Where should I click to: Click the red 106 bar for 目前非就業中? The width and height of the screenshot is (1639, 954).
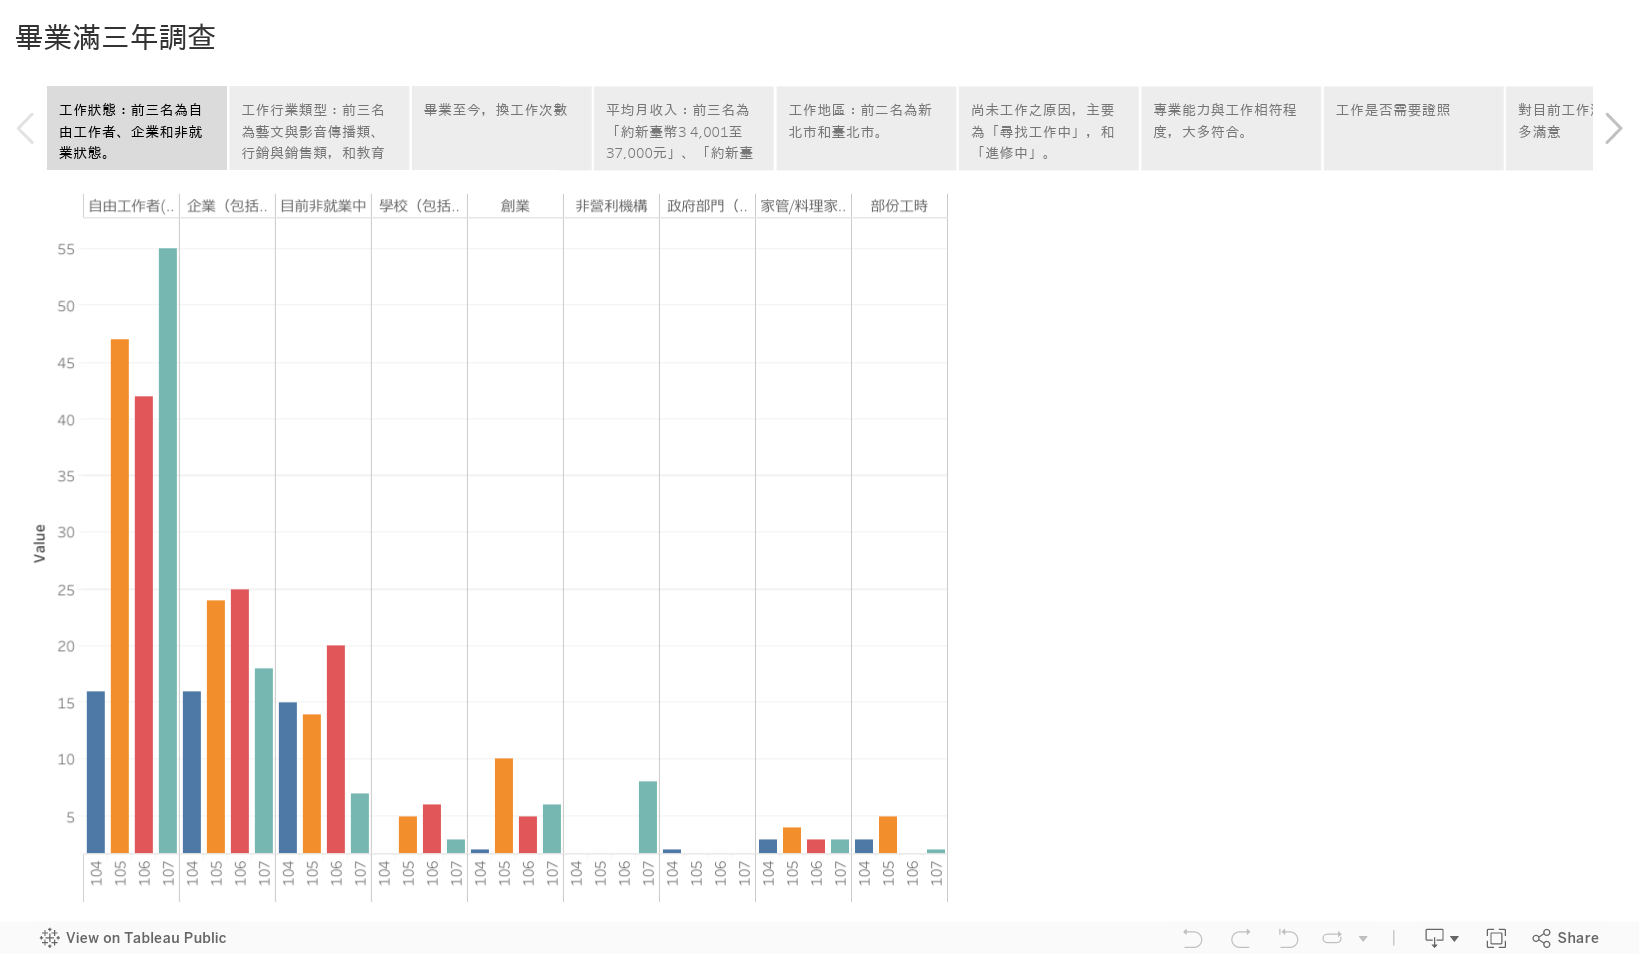coord(336,749)
